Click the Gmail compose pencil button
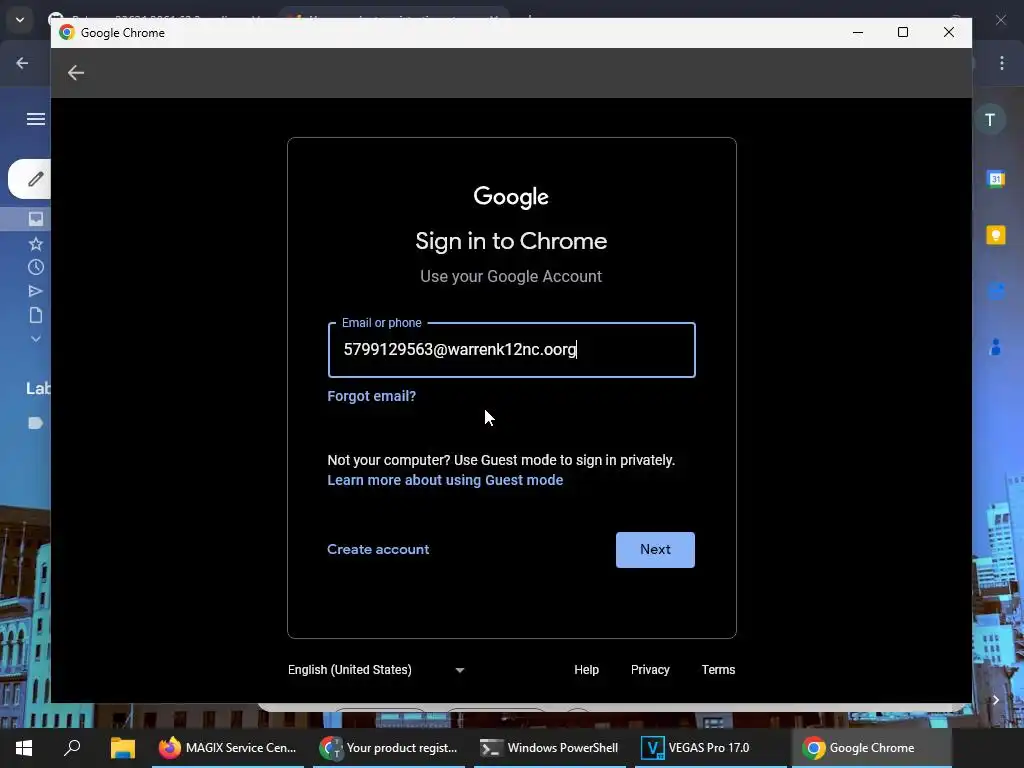The height and width of the screenshot is (768, 1024). [x=31, y=179]
